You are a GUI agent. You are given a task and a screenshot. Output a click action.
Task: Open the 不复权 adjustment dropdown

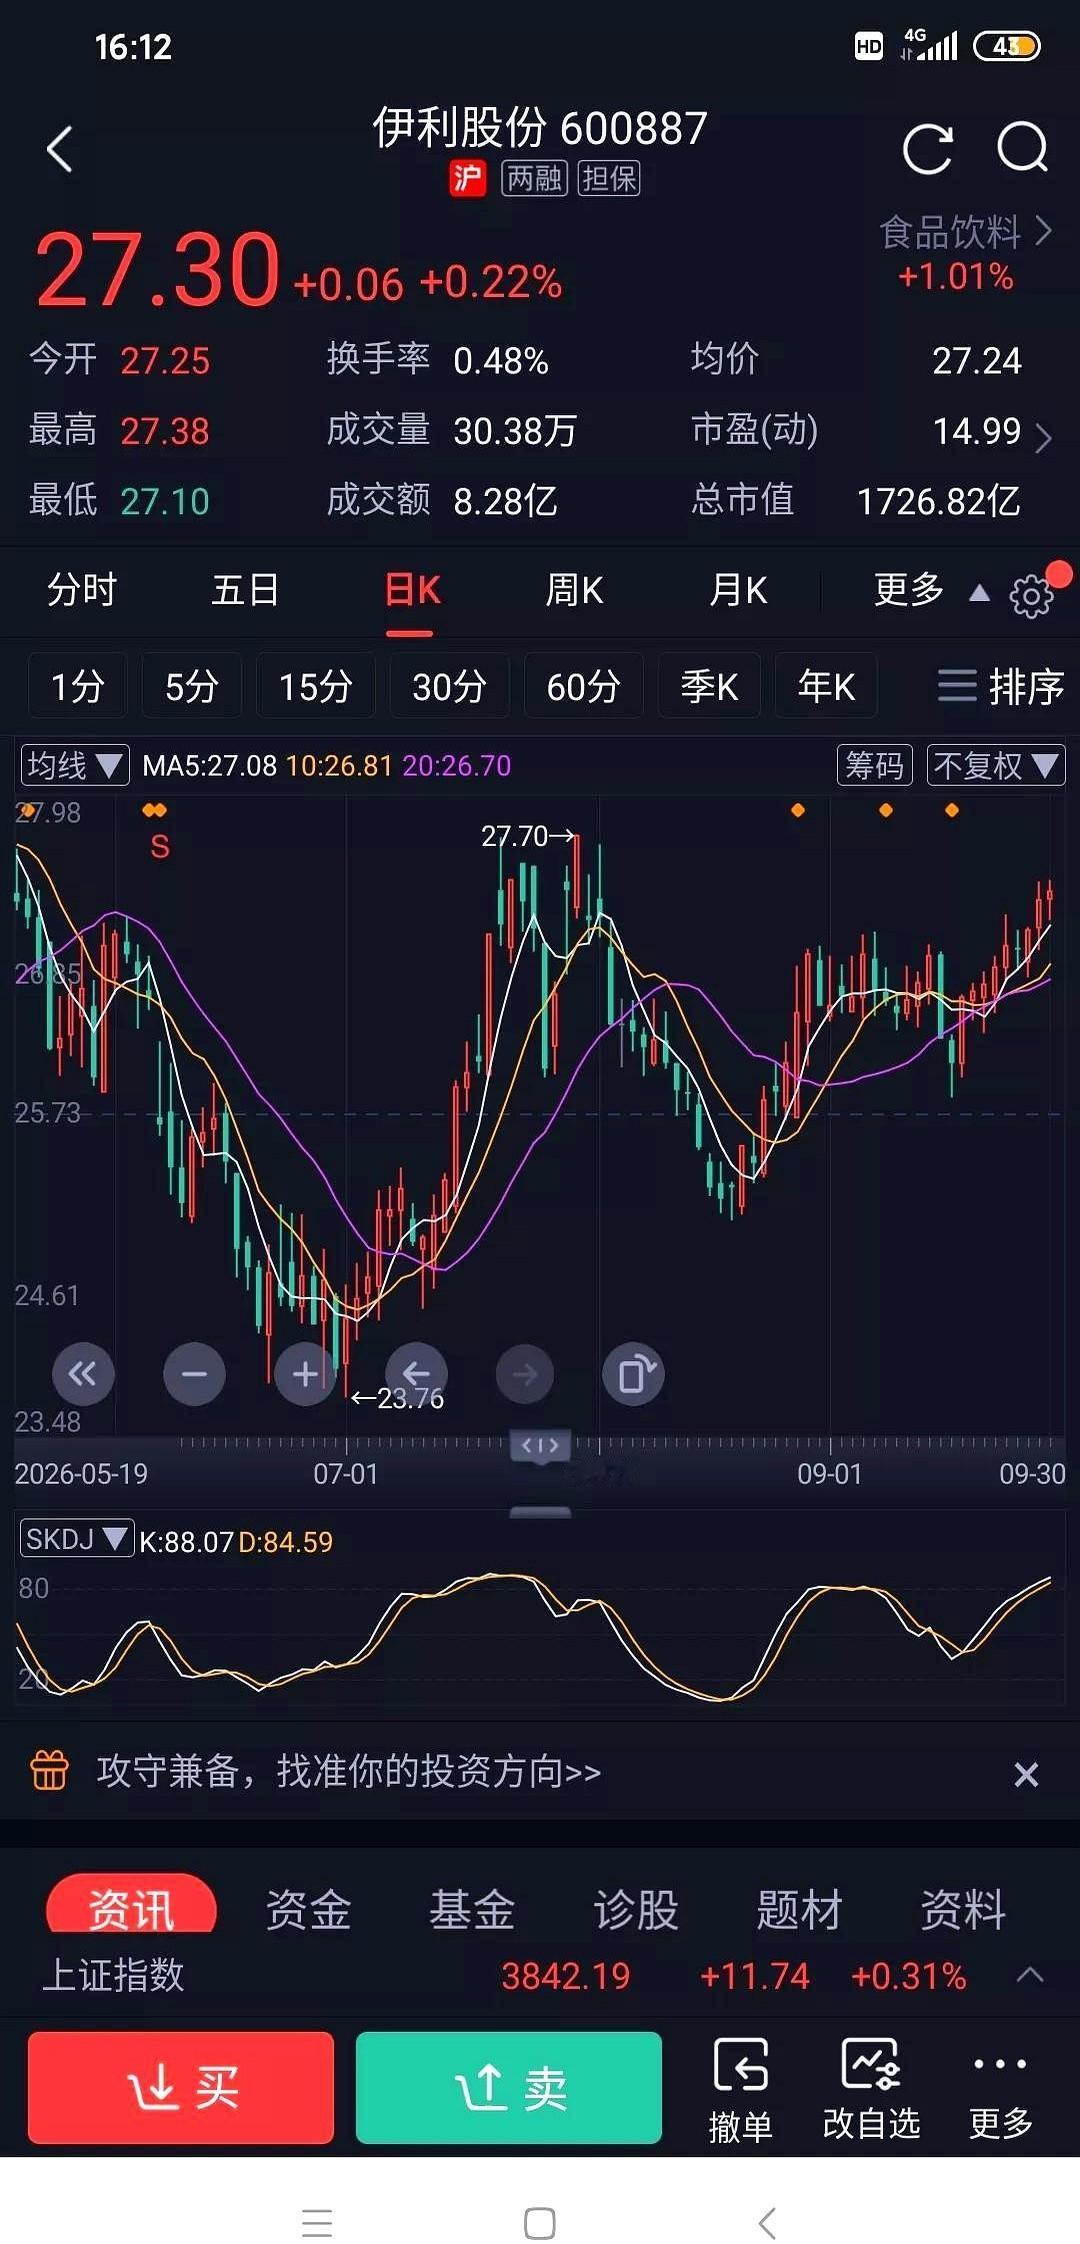click(x=996, y=766)
